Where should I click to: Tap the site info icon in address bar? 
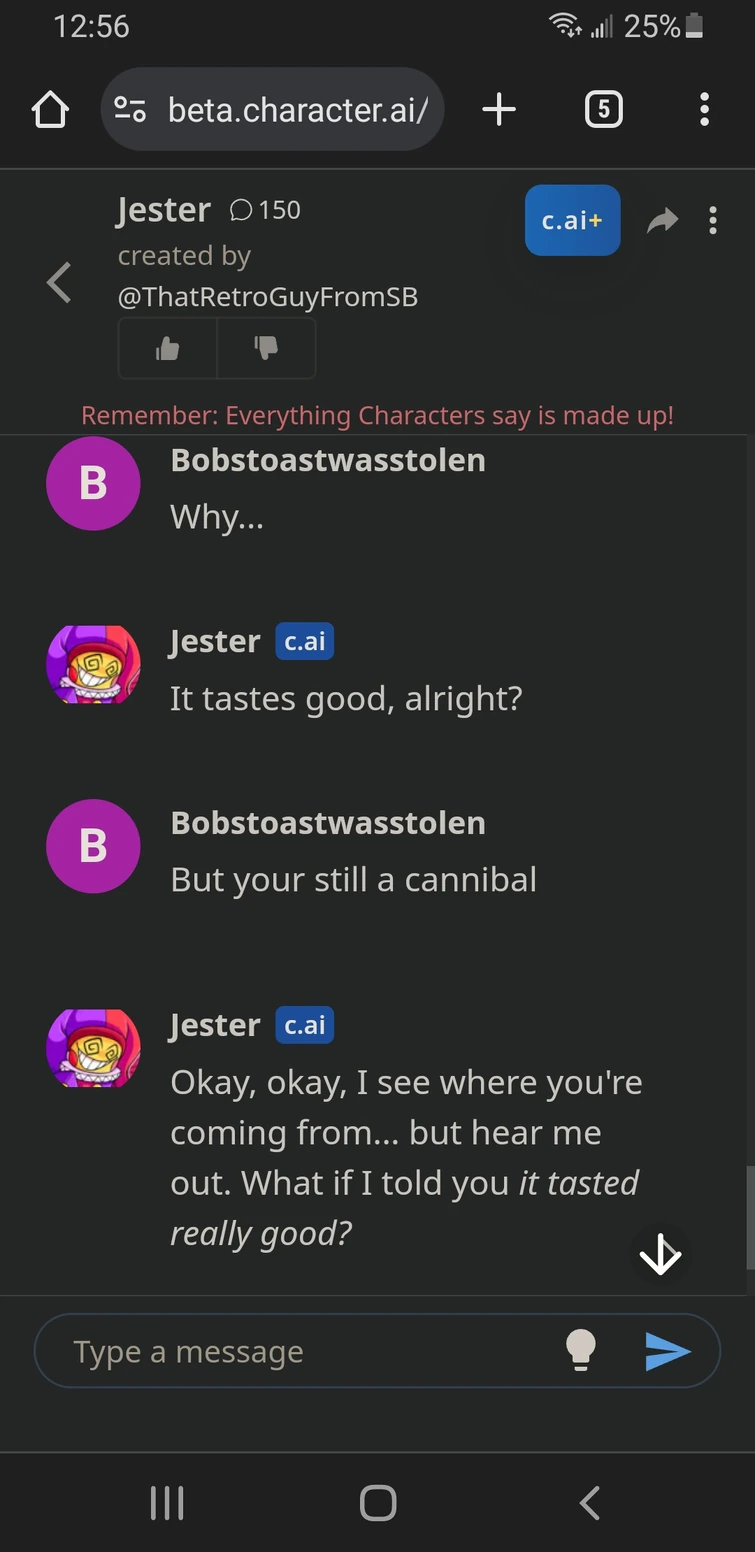[131, 110]
